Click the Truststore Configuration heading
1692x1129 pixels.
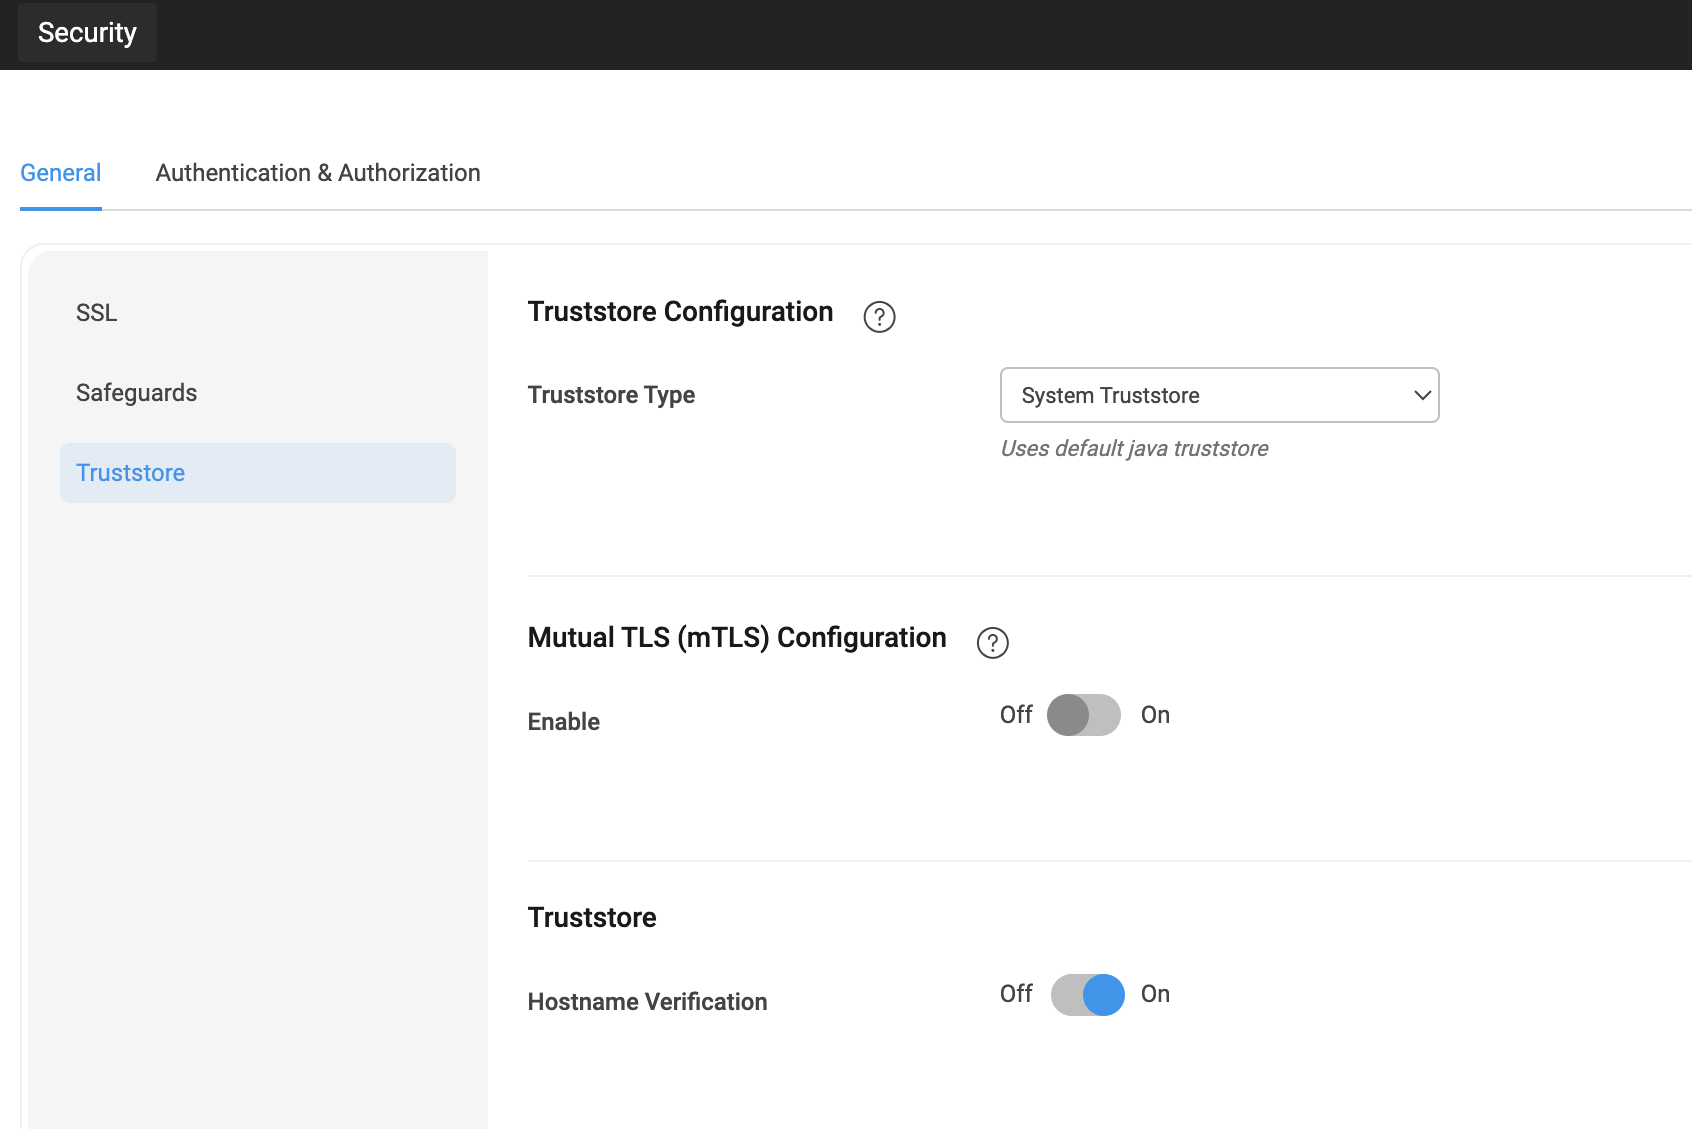[x=680, y=311]
